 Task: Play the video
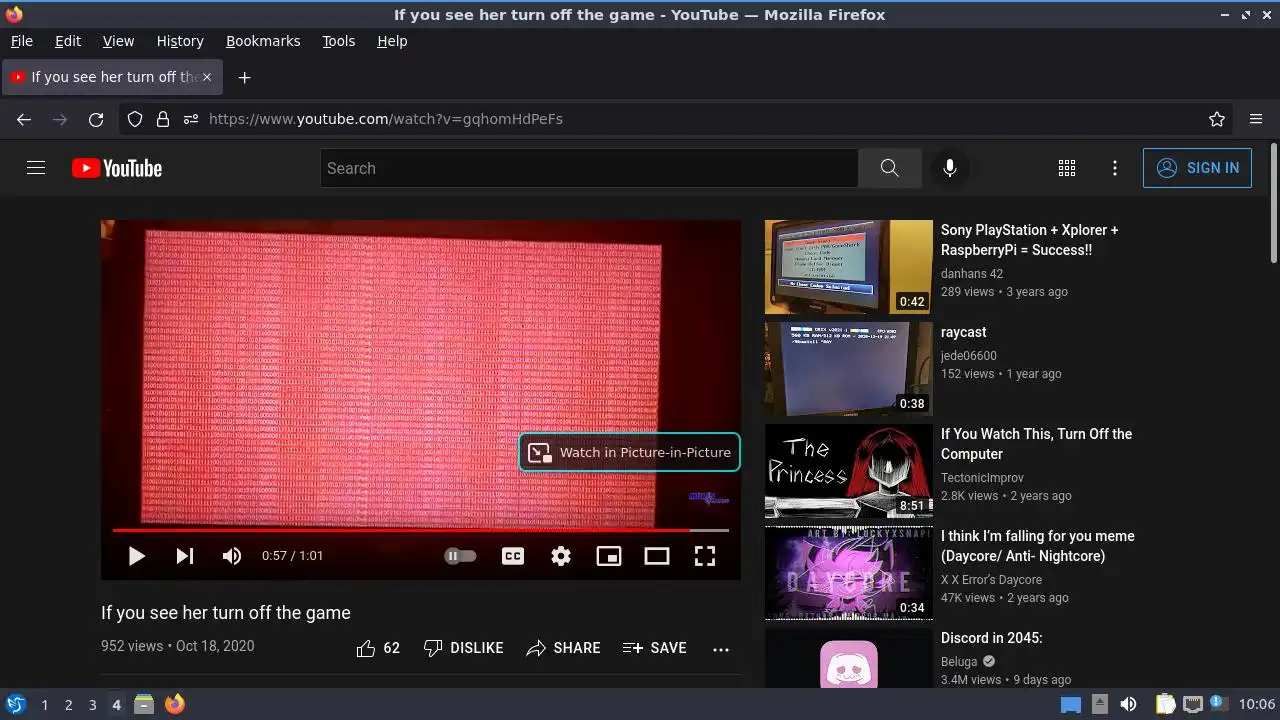137,556
